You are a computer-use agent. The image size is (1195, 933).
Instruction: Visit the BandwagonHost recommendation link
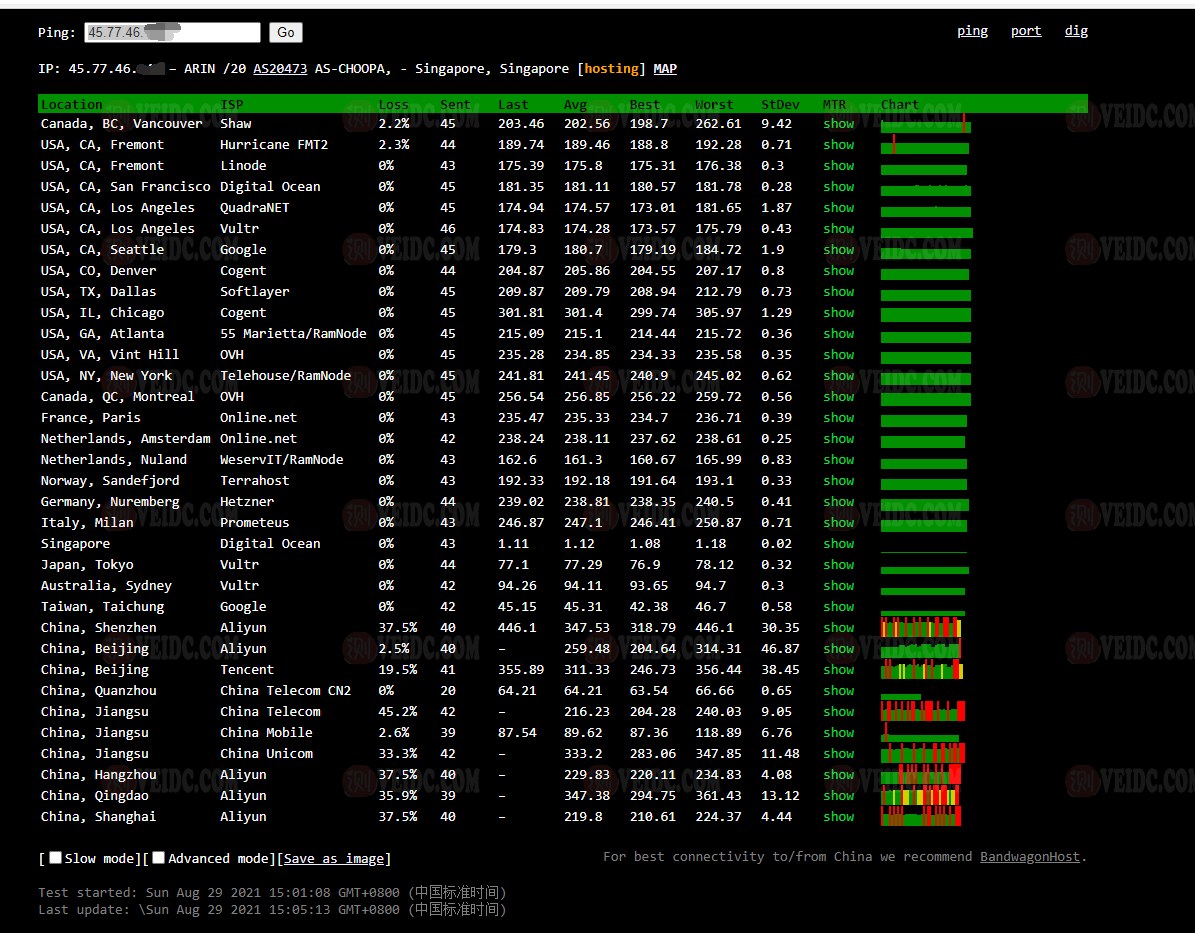coord(1030,857)
